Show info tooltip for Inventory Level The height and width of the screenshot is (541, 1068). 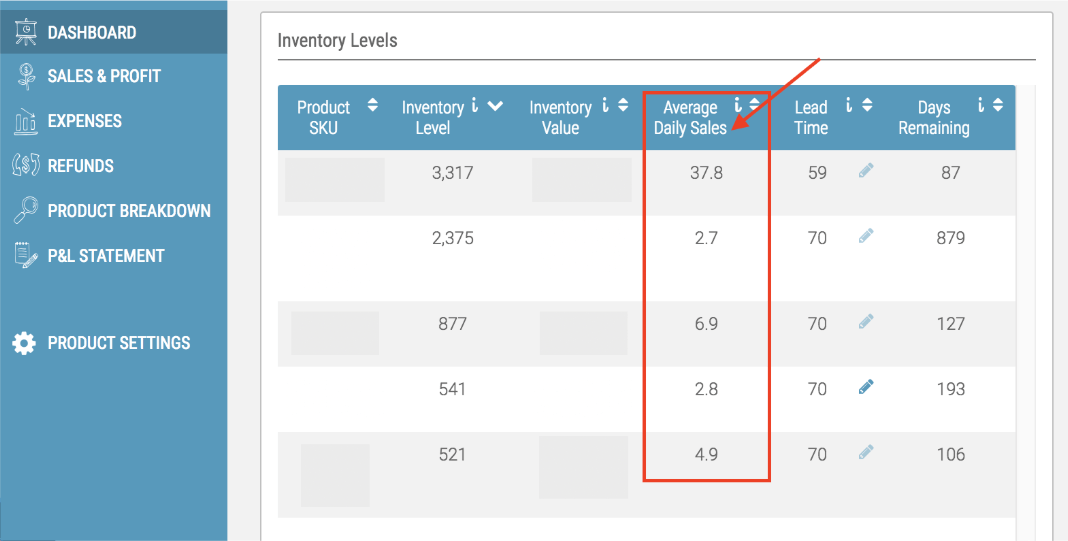click(475, 106)
